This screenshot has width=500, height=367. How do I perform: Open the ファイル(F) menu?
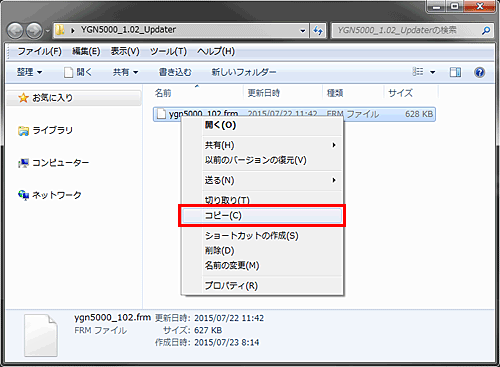click(x=39, y=51)
